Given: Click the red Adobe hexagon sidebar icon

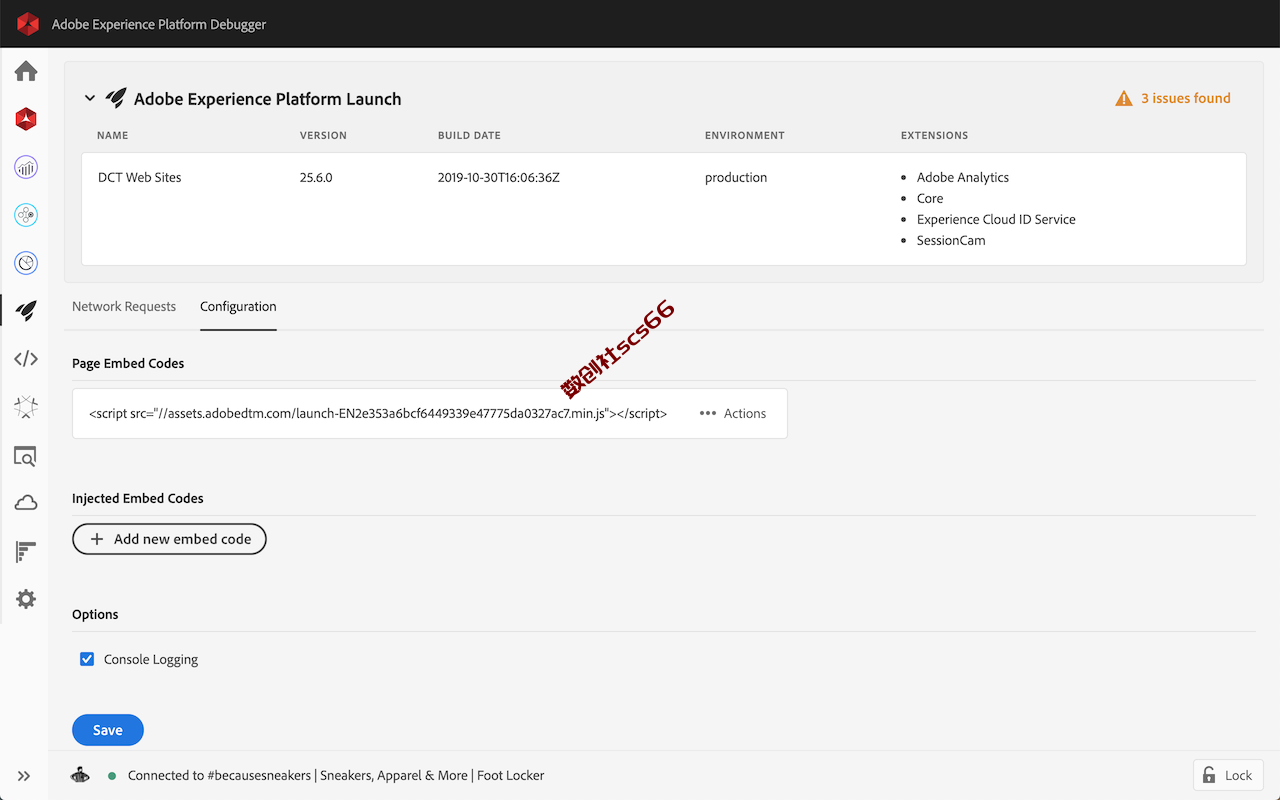Looking at the screenshot, I should coord(26,119).
